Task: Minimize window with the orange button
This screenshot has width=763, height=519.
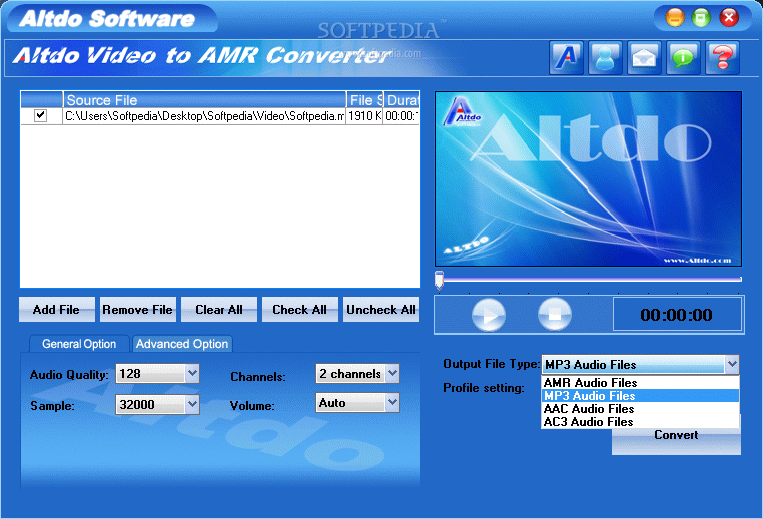Action: pos(675,18)
